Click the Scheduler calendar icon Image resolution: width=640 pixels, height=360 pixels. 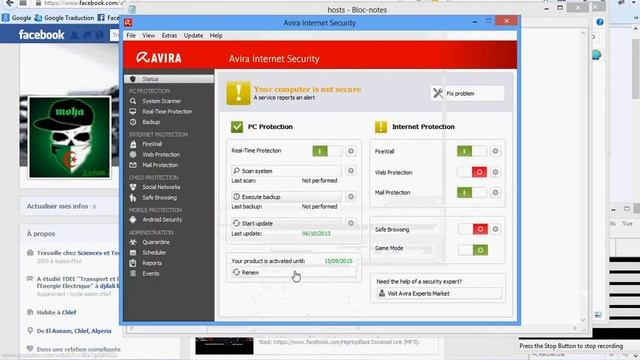point(133,253)
